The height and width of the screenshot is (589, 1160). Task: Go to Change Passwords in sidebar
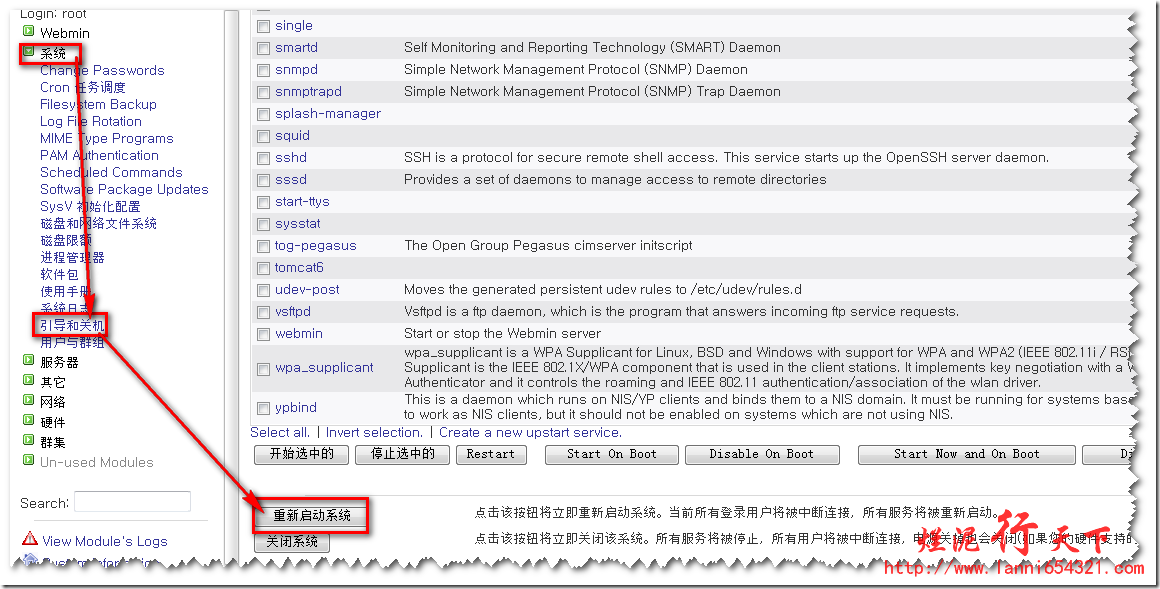tap(102, 70)
